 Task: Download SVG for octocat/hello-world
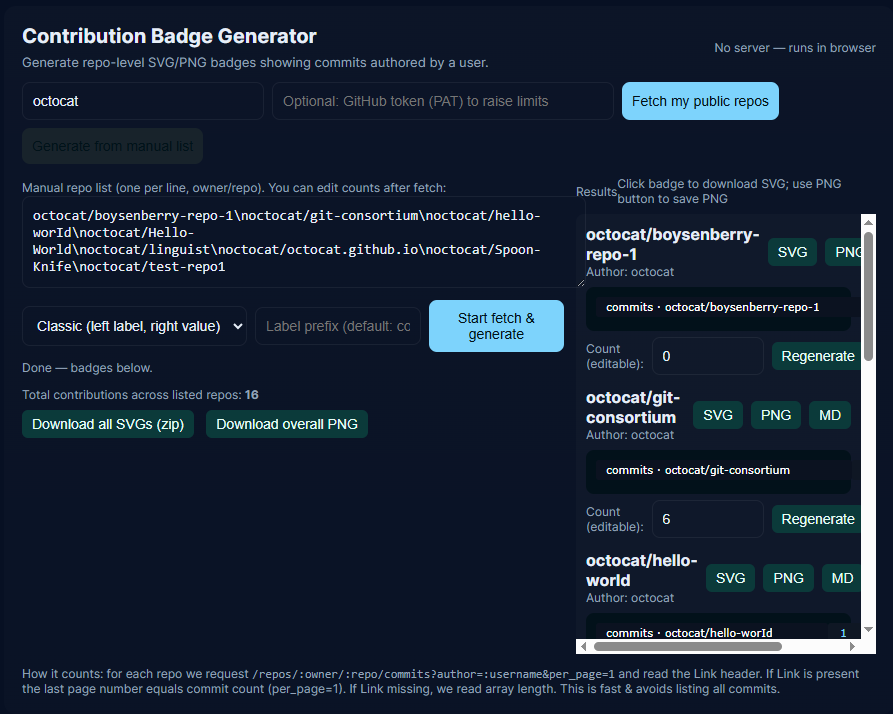coord(730,577)
